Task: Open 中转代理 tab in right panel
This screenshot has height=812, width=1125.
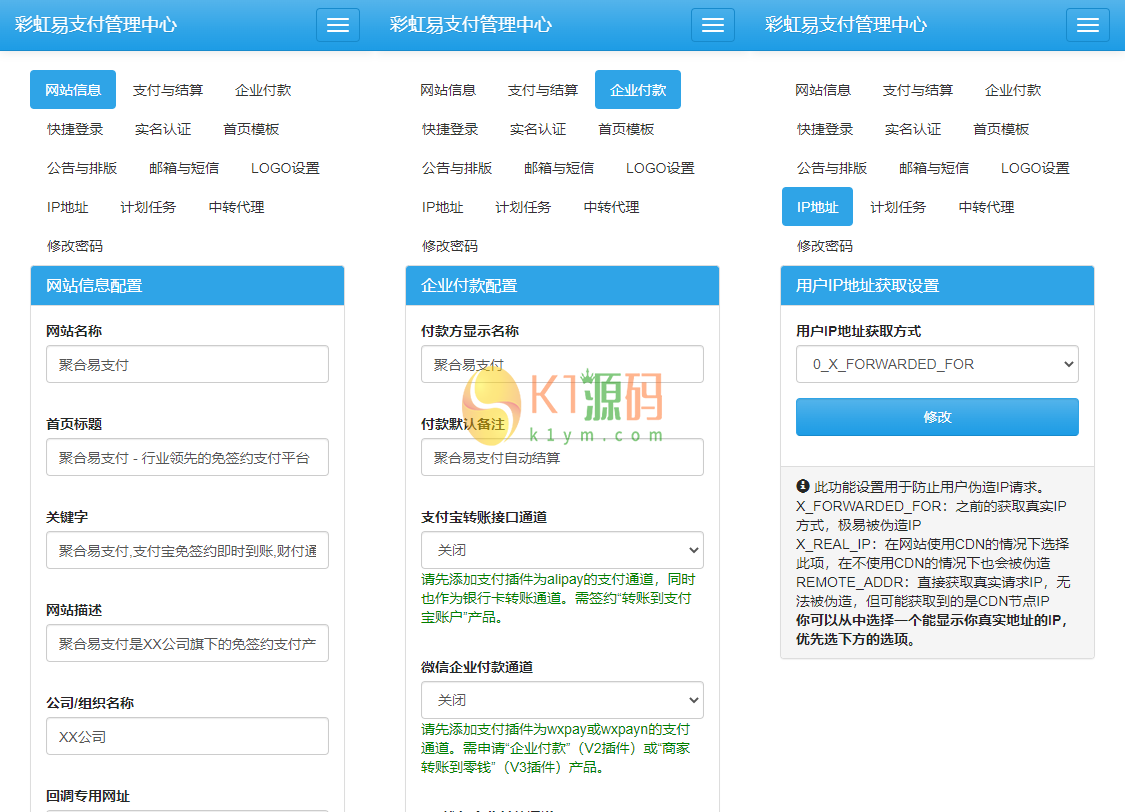Action: [987, 207]
